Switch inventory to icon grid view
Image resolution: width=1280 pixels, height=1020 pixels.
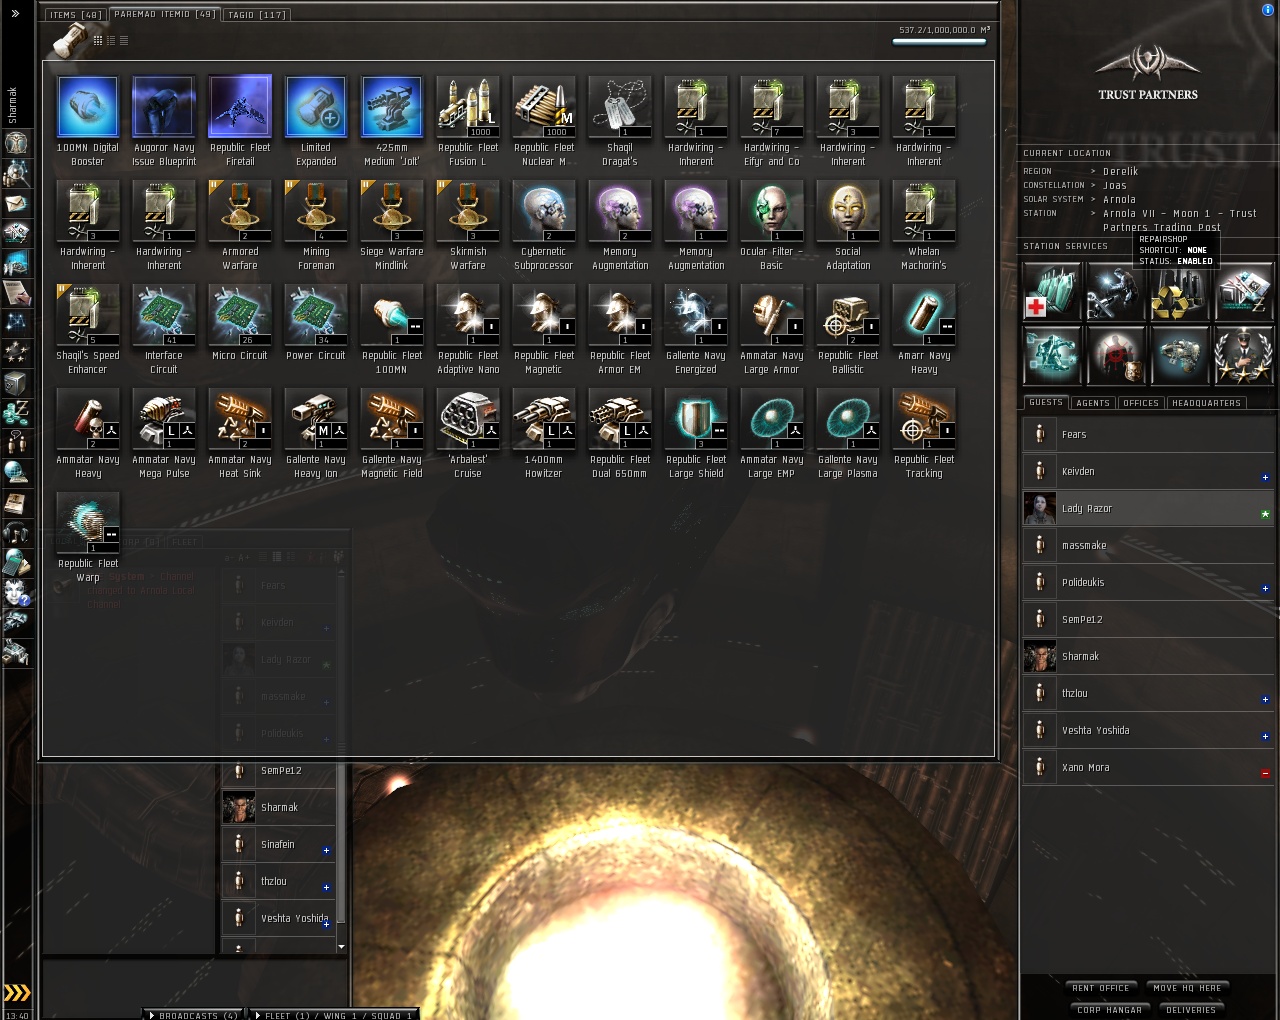pos(98,40)
